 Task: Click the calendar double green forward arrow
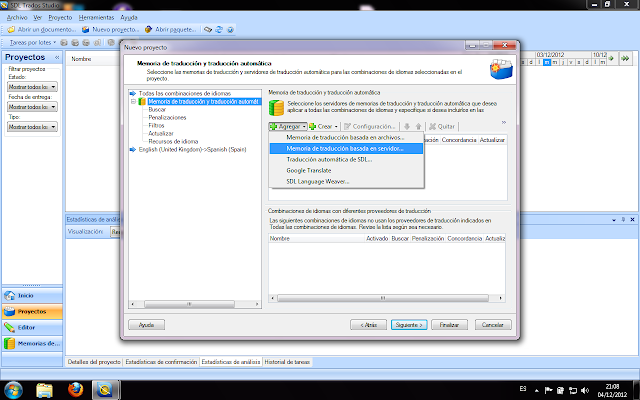pyautogui.click(x=625, y=58)
